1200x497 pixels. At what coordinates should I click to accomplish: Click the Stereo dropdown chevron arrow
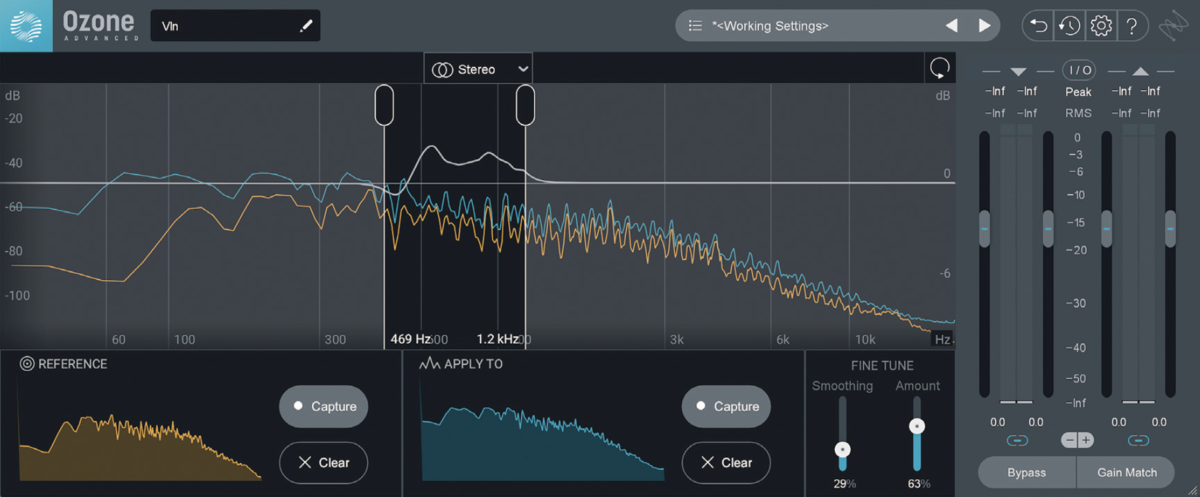(x=522, y=69)
